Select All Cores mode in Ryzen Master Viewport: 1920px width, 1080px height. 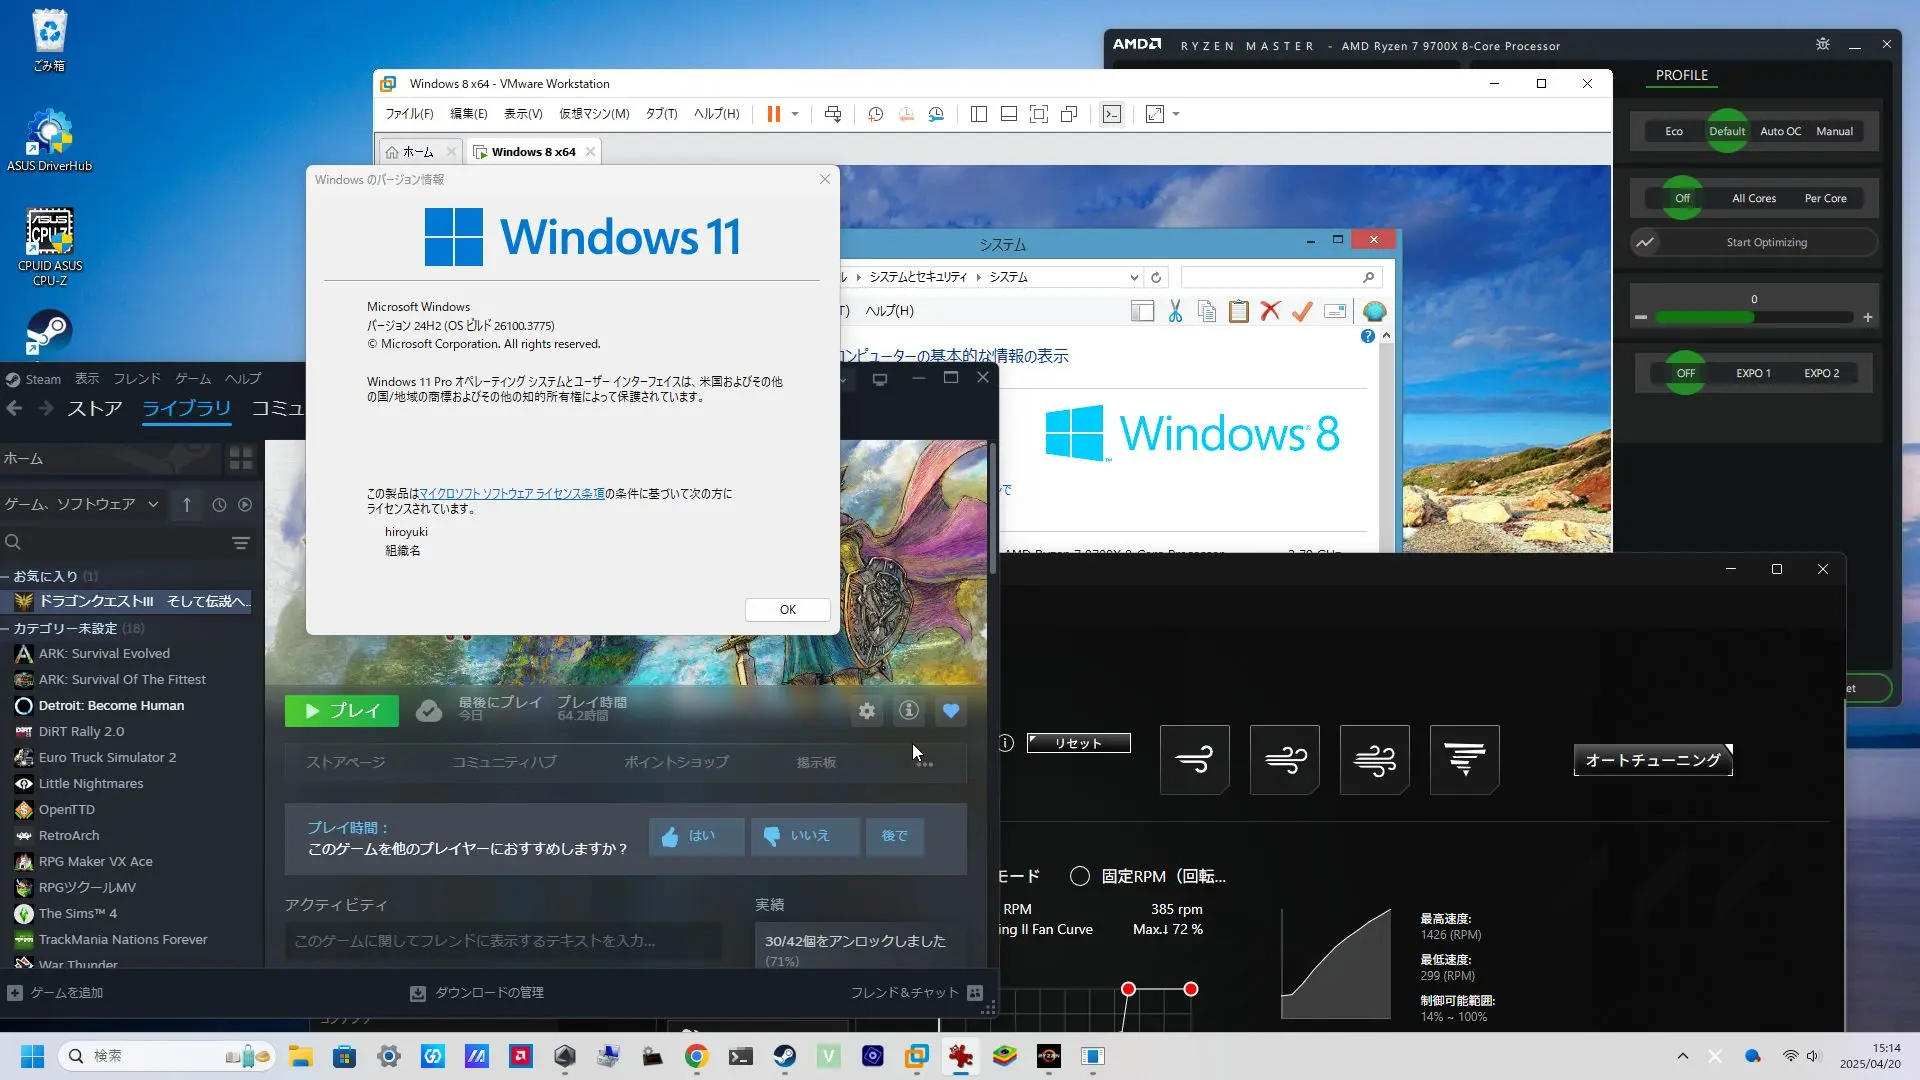tap(1754, 198)
